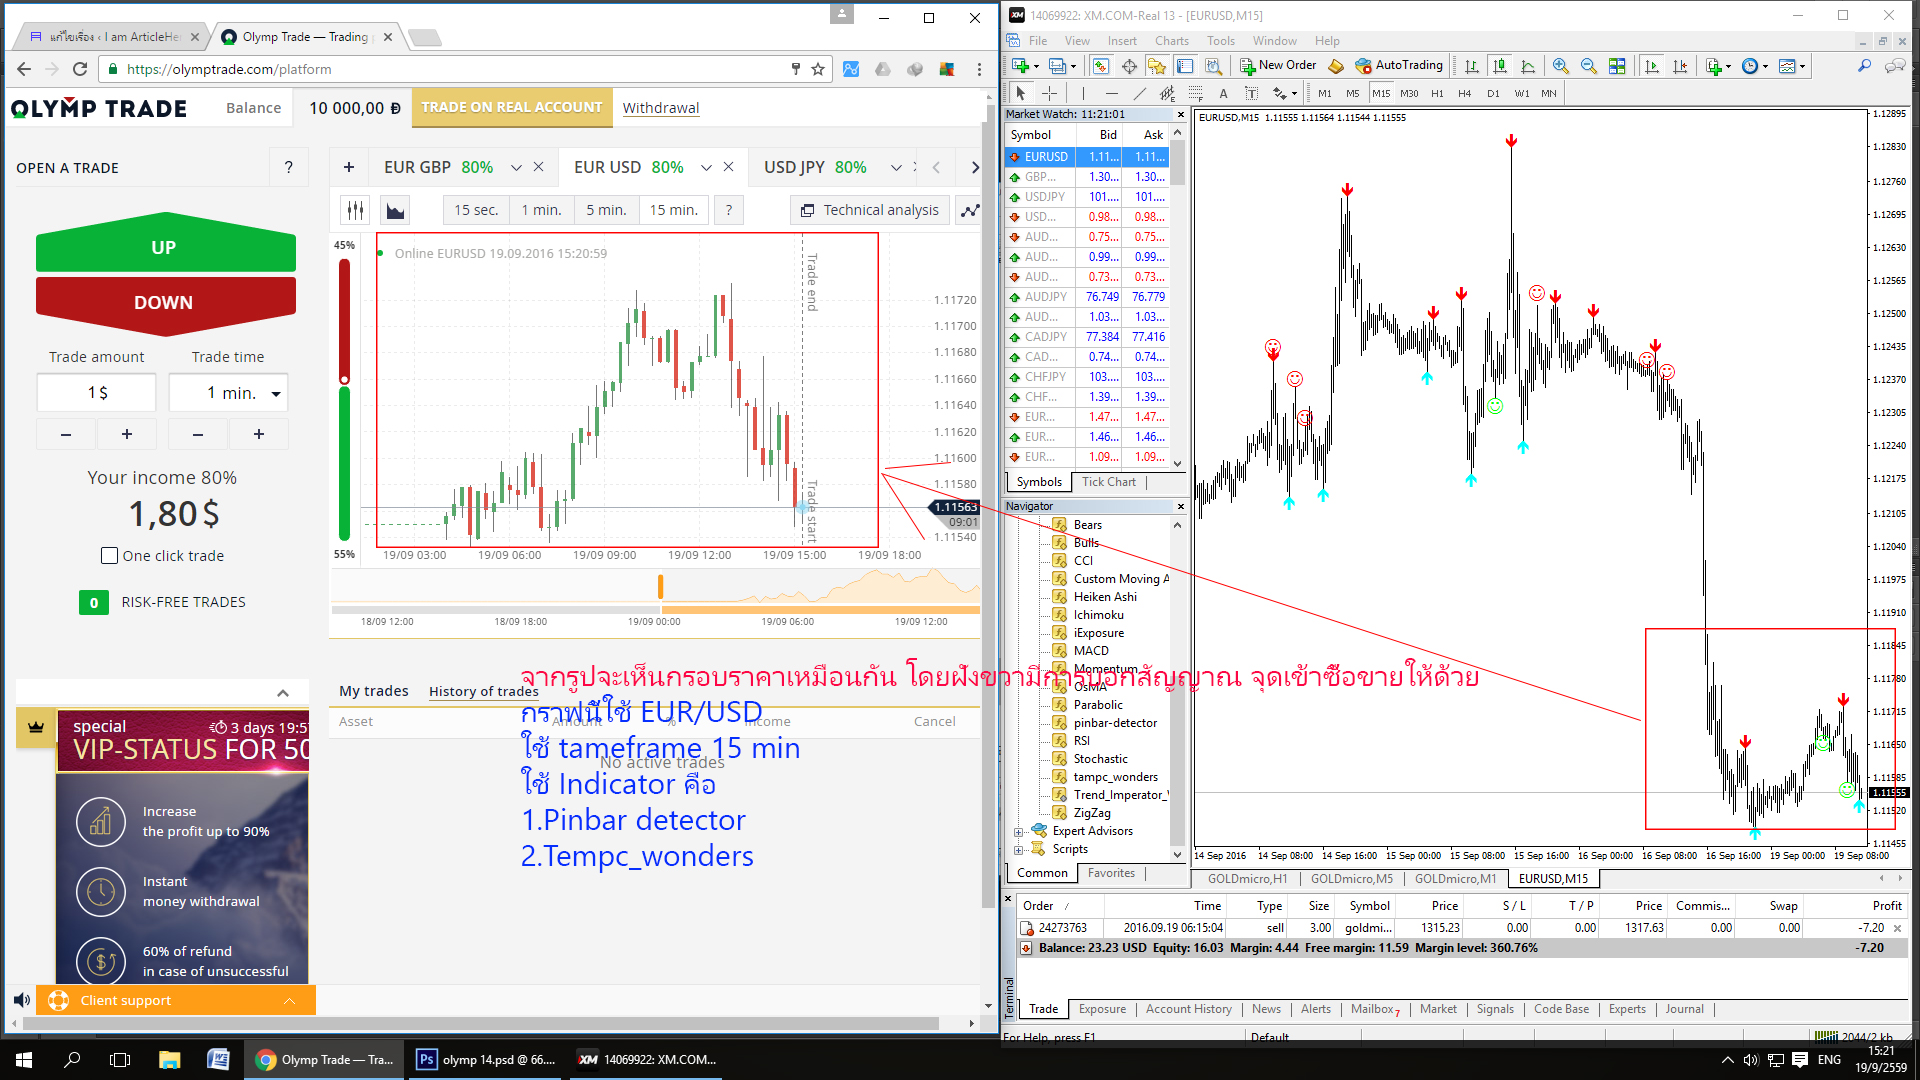Open History of trades tab
1920x1080 pixels.
484,691
